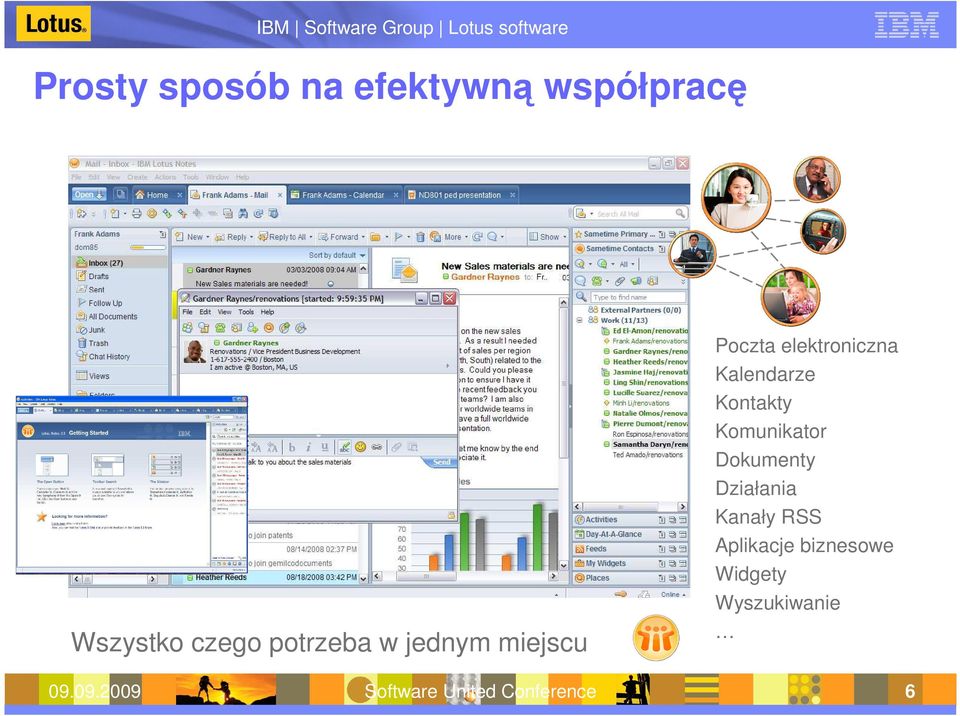This screenshot has height=716, width=960.
Task: Click the trash delete icon in actions
Action: (420, 237)
